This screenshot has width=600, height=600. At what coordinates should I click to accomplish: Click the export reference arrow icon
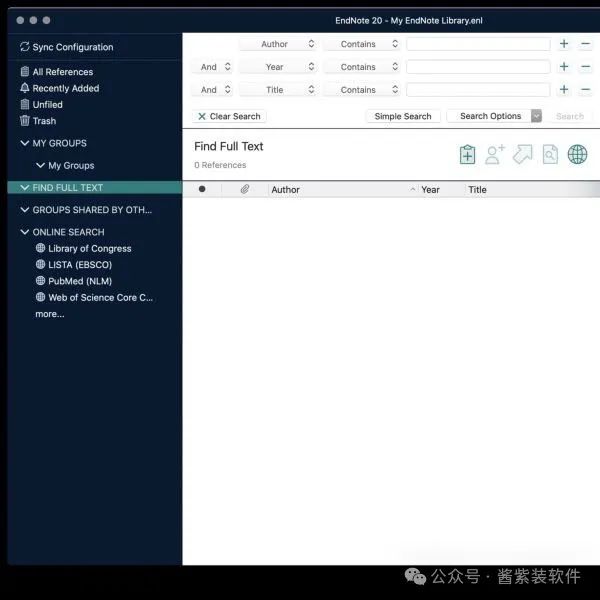click(x=522, y=155)
